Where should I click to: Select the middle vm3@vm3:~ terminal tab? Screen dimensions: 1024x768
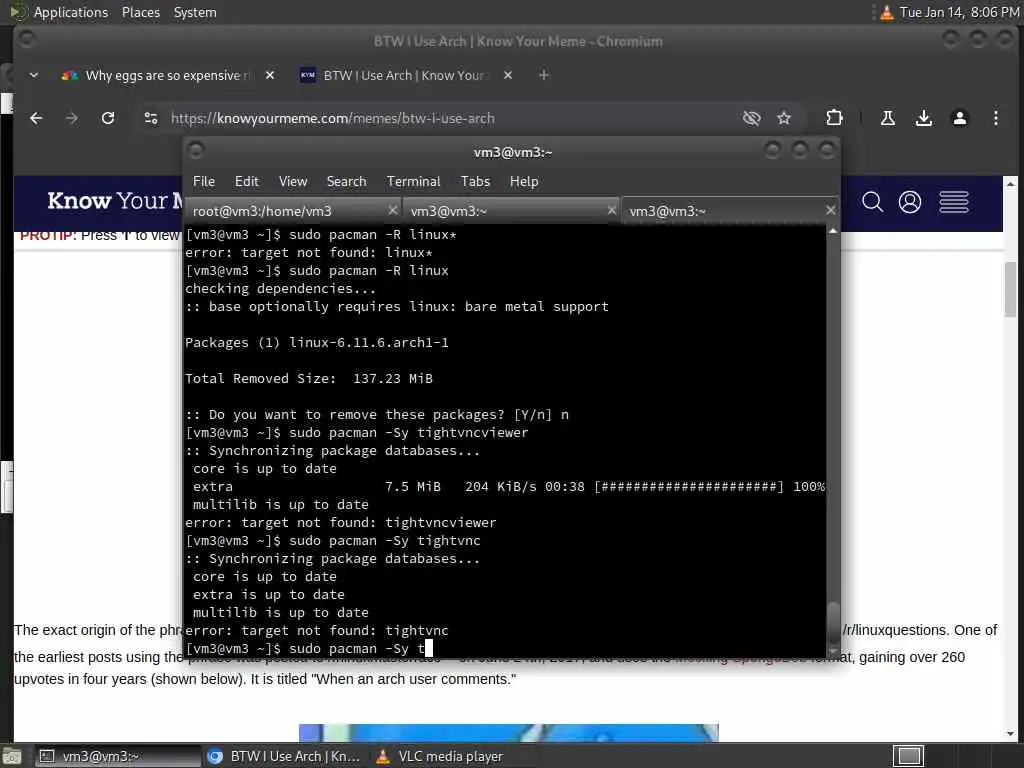[511, 211]
